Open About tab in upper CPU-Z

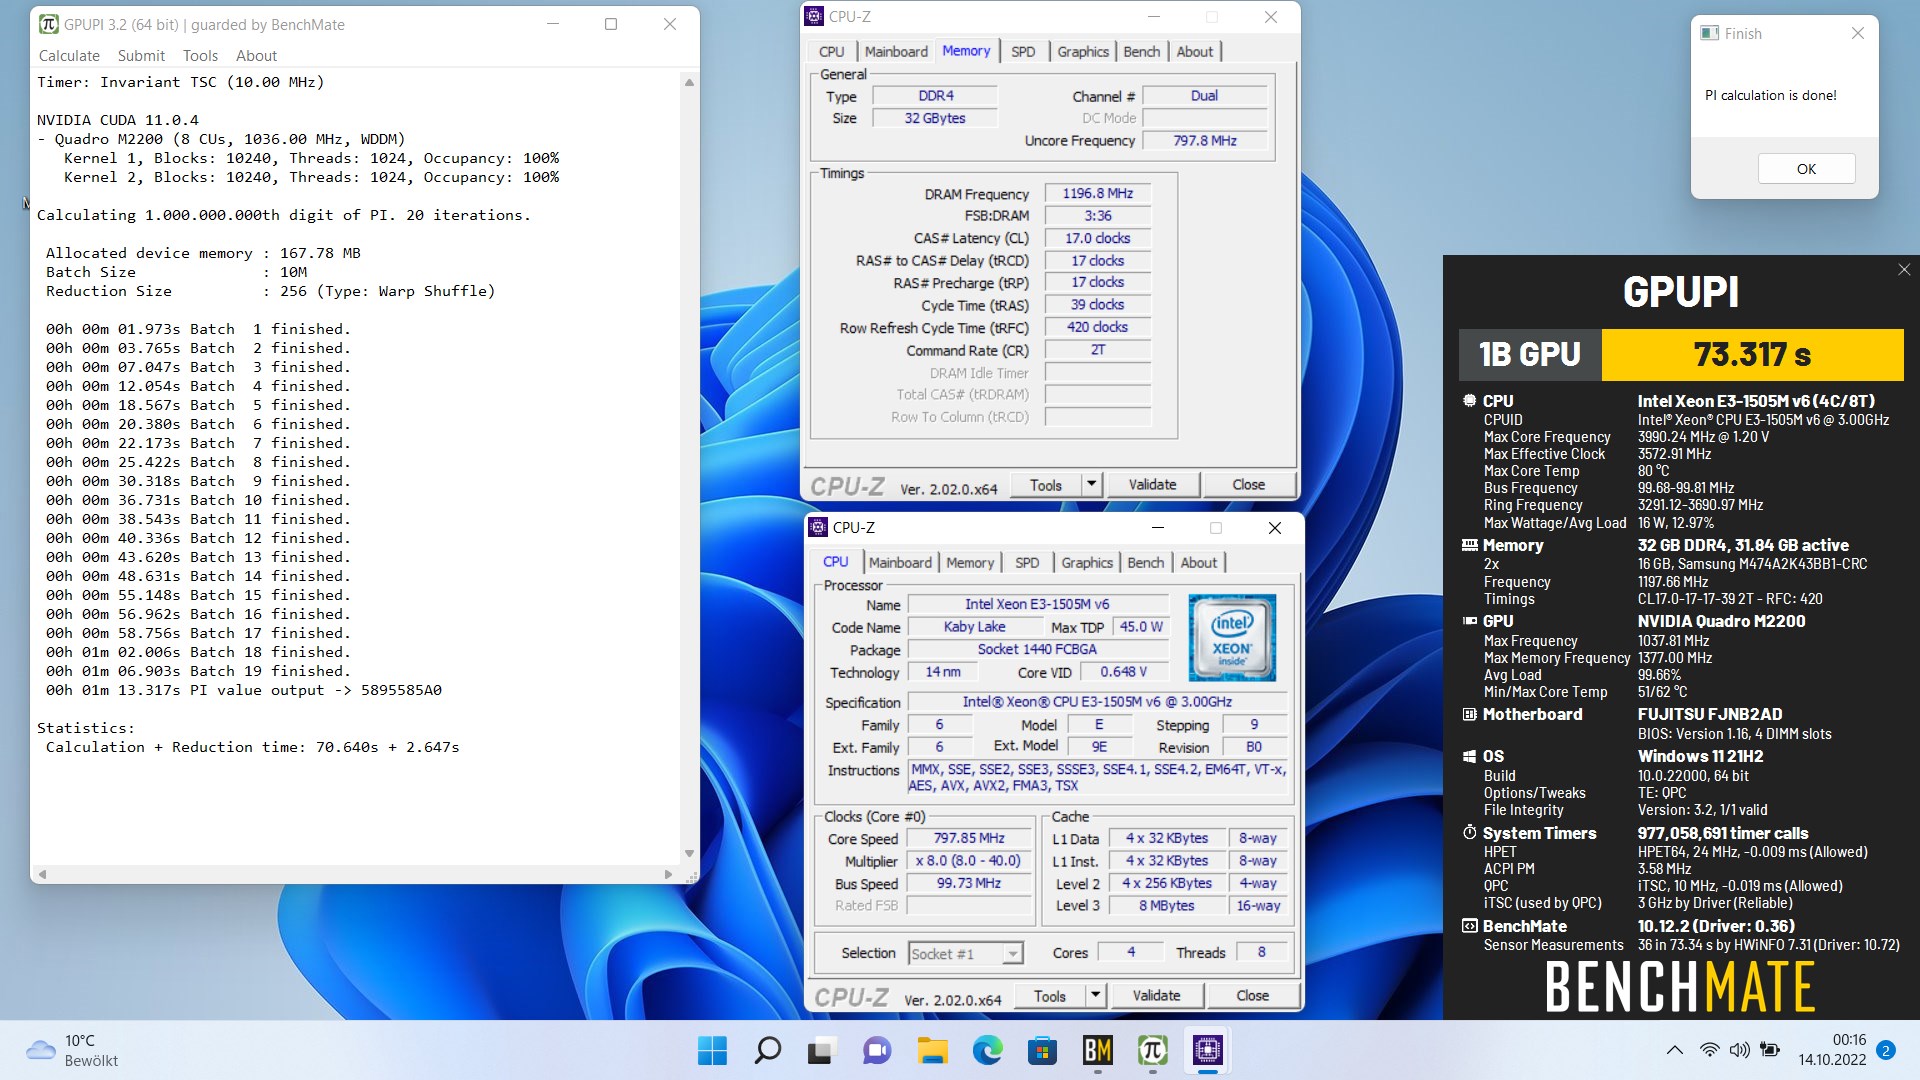pos(1194,52)
